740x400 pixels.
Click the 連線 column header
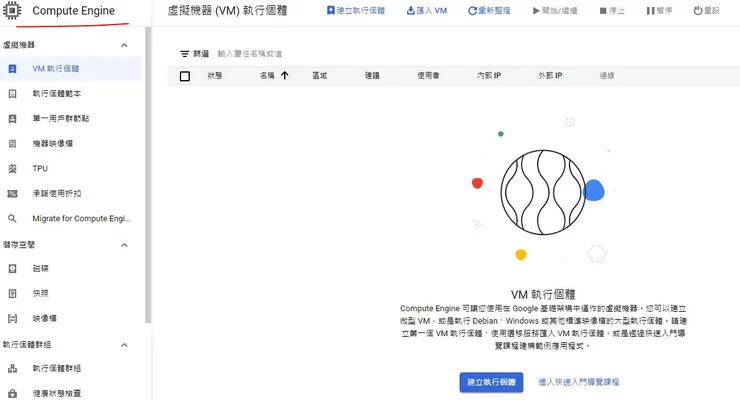click(x=606, y=75)
